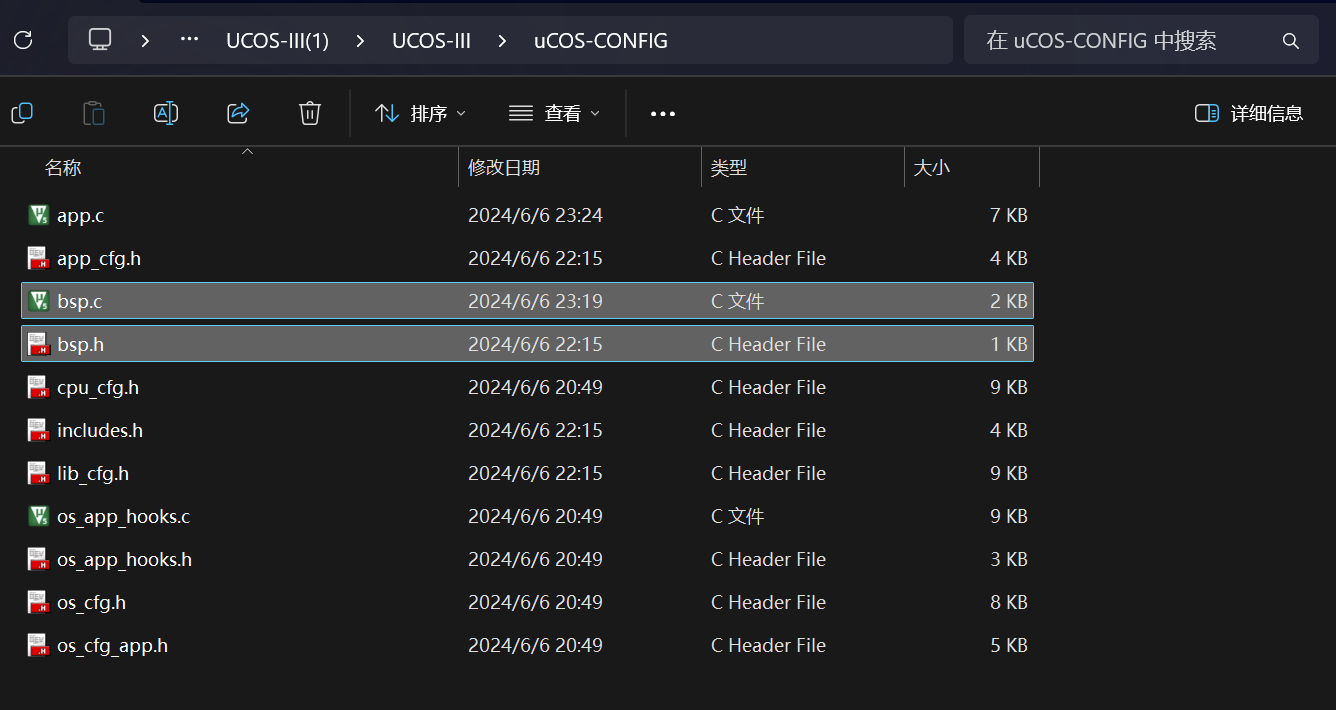Click the 8 KB size of os_cfg.h
The width and height of the screenshot is (1336, 710).
click(1009, 602)
